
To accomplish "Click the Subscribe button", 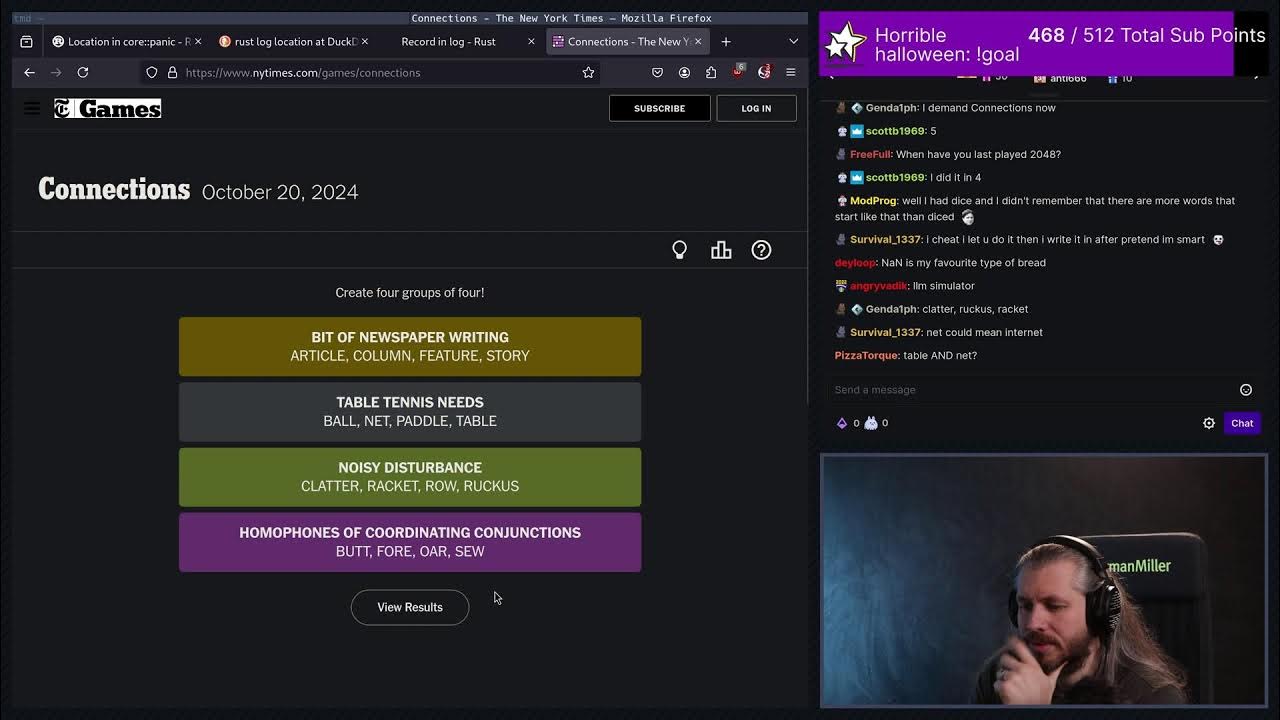I will [x=659, y=108].
